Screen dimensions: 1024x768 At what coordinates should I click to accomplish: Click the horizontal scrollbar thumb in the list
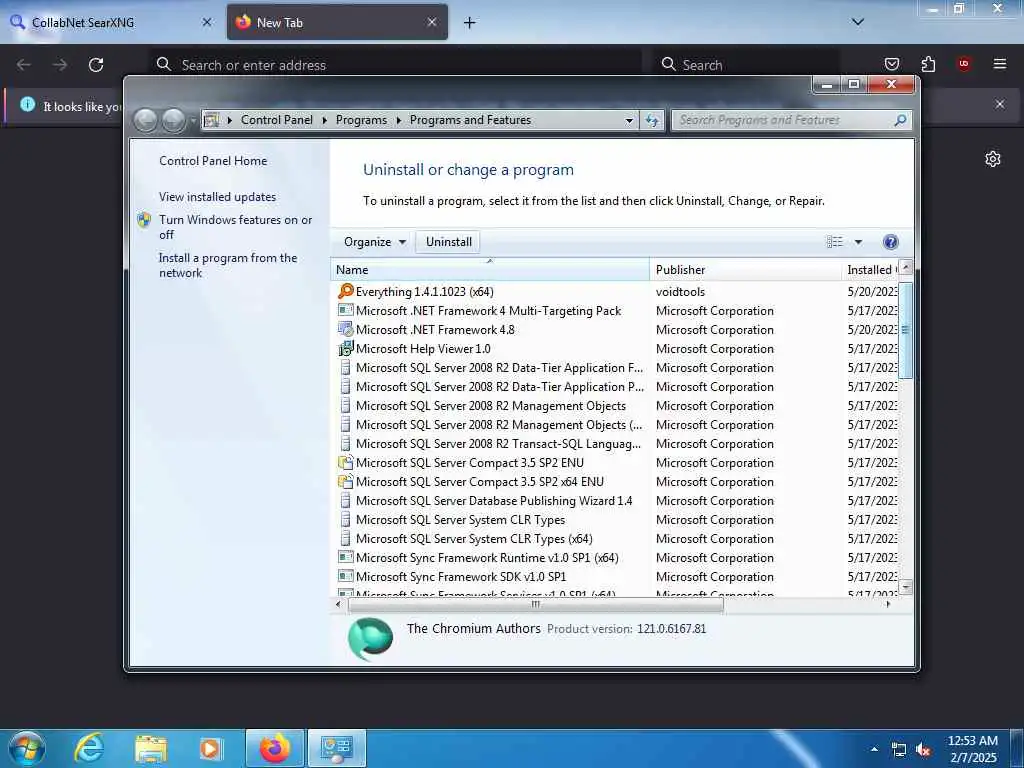(x=536, y=605)
